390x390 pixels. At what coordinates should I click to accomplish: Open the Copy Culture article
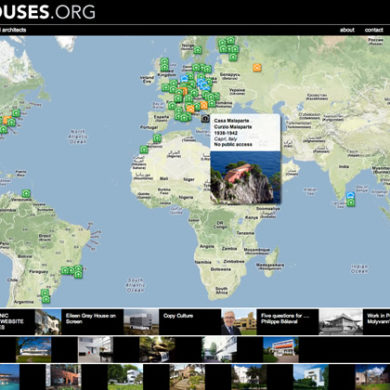pyautogui.click(x=178, y=316)
